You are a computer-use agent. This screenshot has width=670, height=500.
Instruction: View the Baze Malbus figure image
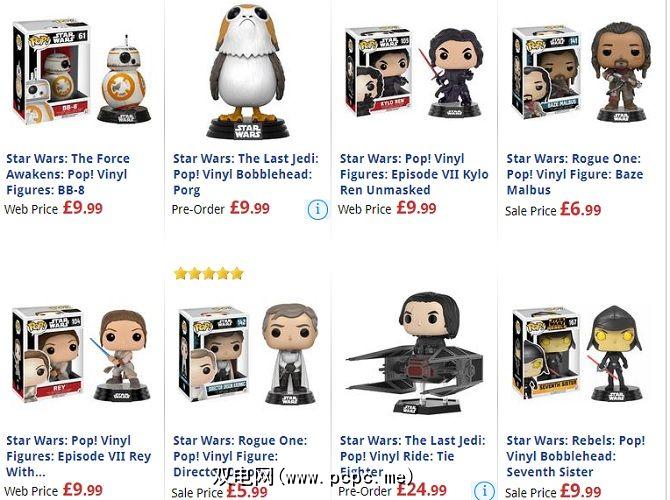[582, 72]
